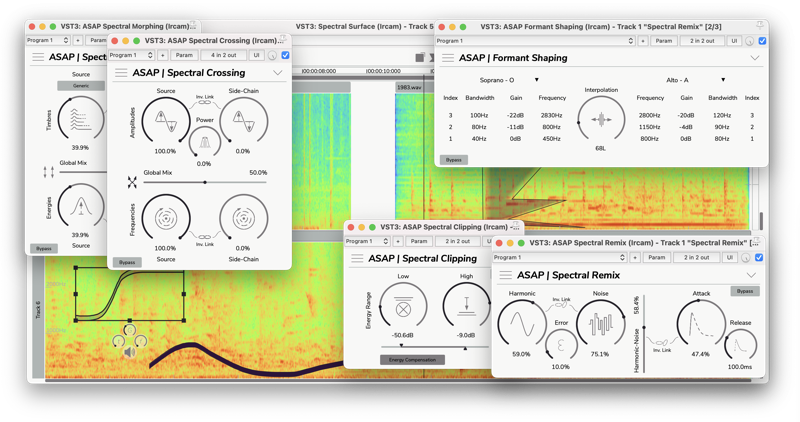
Task: Open the Soprano - O formant dropdown
Action: click(x=536, y=80)
